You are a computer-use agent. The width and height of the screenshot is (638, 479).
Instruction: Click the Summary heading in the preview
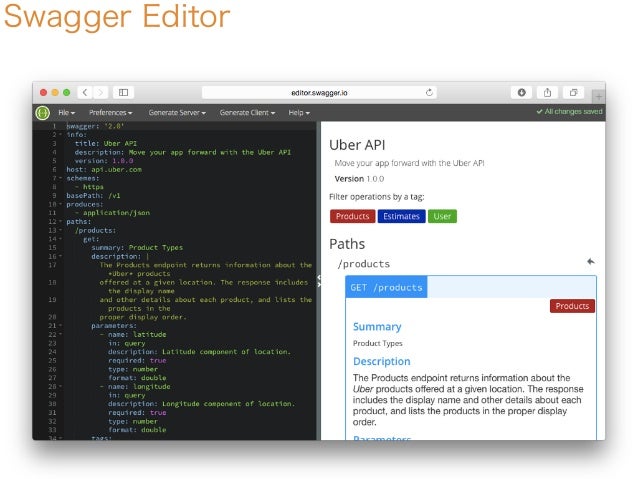(377, 327)
